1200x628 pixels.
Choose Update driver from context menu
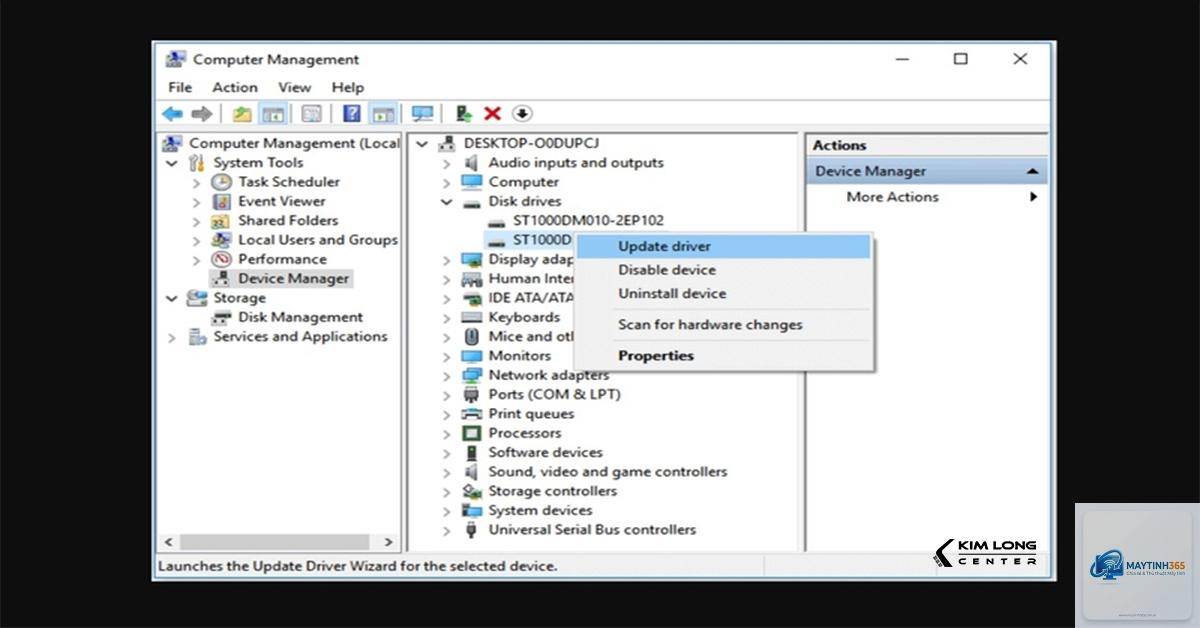(x=723, y=246)
